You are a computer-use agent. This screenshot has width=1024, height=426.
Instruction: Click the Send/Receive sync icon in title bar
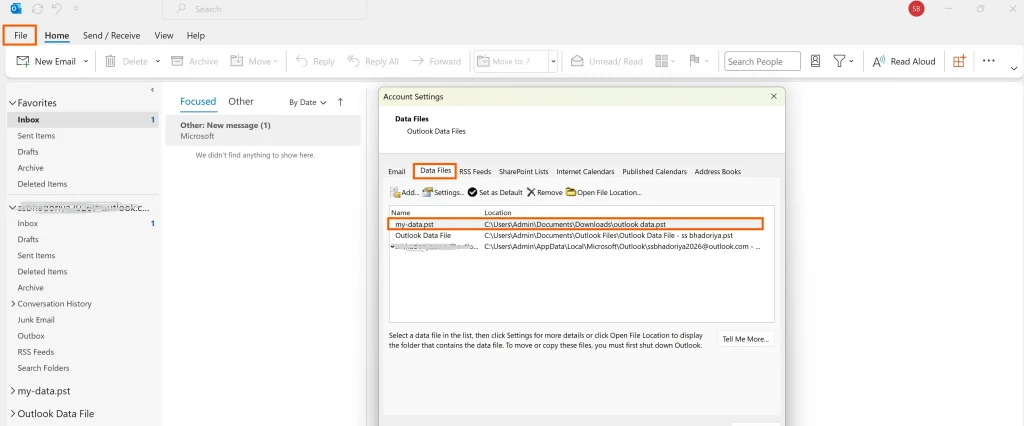37,9
